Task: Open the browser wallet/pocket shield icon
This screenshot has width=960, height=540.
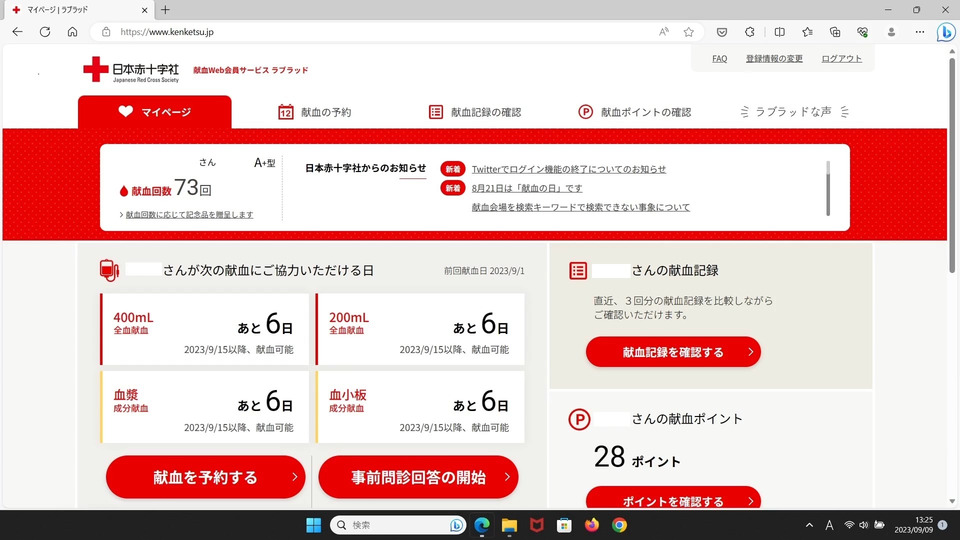Action: 722,32
